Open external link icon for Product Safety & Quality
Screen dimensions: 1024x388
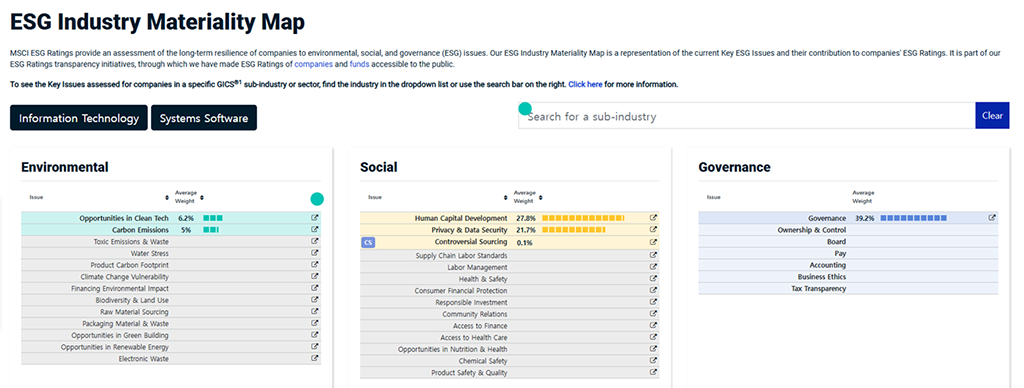654,372
